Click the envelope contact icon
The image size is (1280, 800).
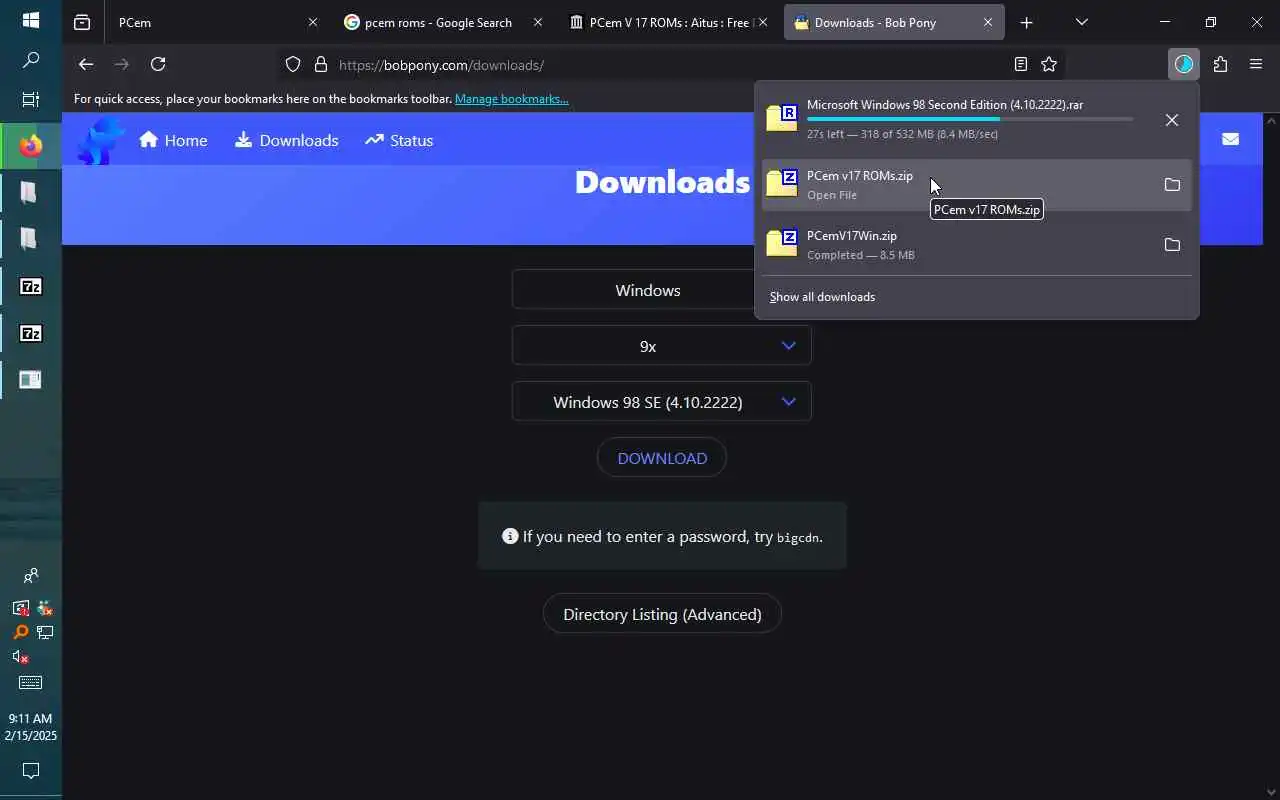click(x=1230, y=139)
